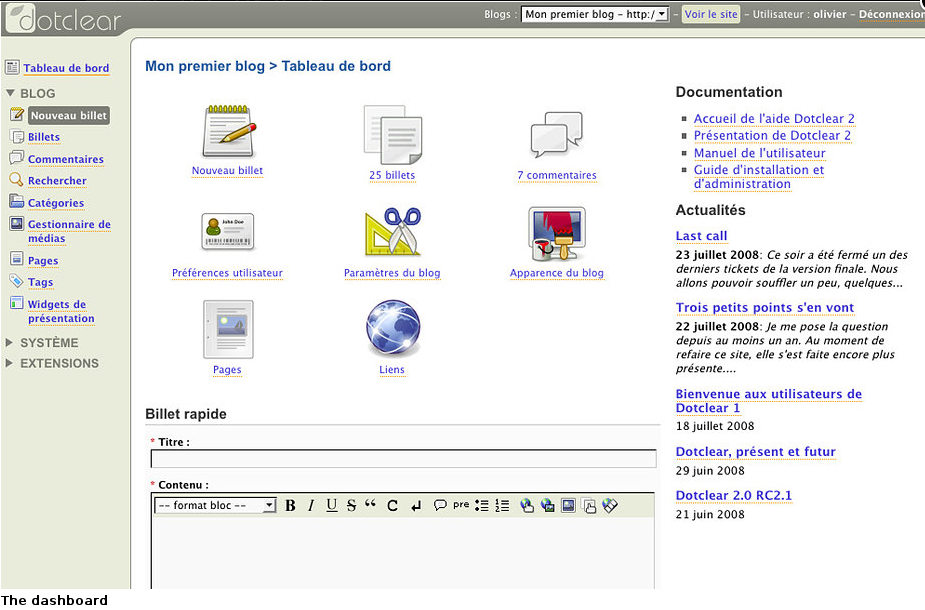
Task: Open the 25 billets documents icon
Action: tap(392, 134)
